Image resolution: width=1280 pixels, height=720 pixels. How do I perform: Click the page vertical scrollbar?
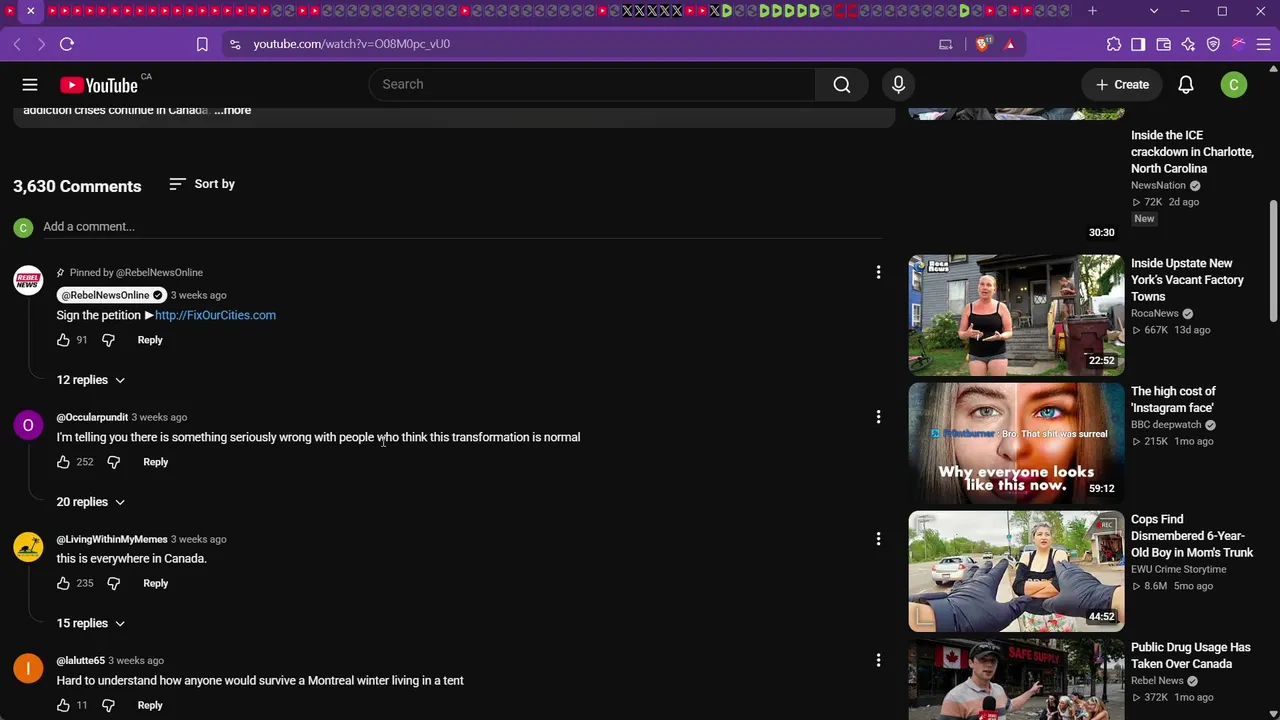(1273, 260)
